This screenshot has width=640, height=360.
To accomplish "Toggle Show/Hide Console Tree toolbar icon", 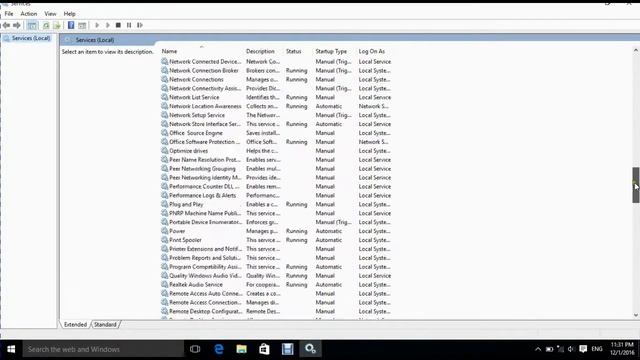I will (x=32, y=25).
